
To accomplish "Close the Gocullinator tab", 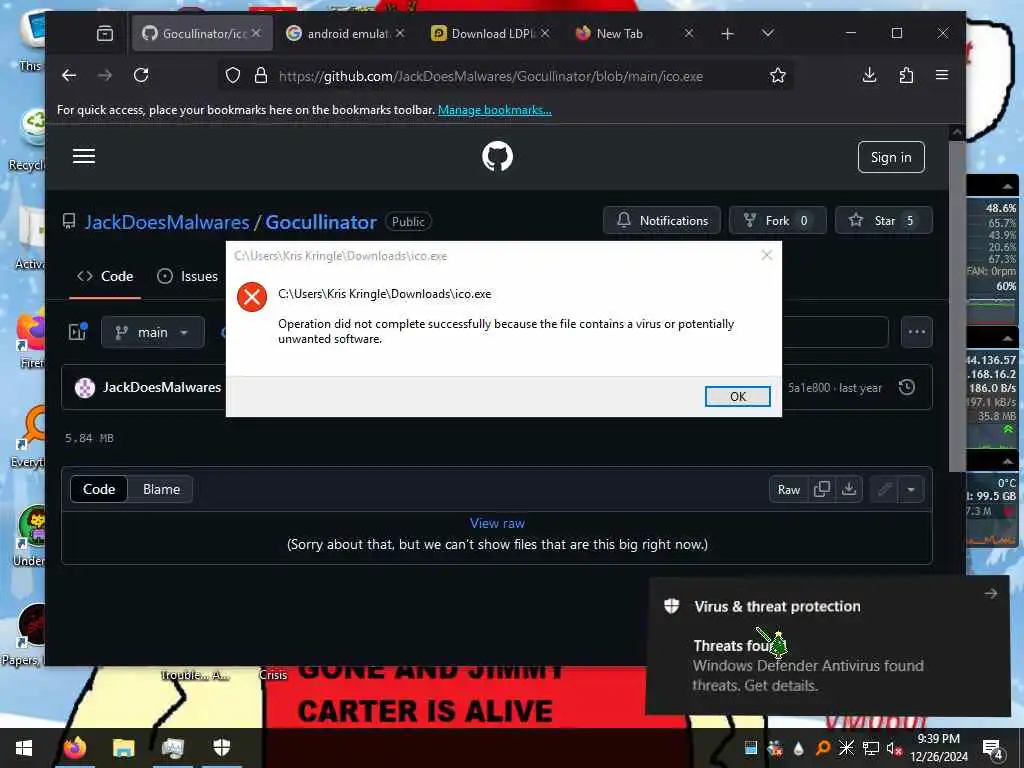I will [x=257, y=33].
